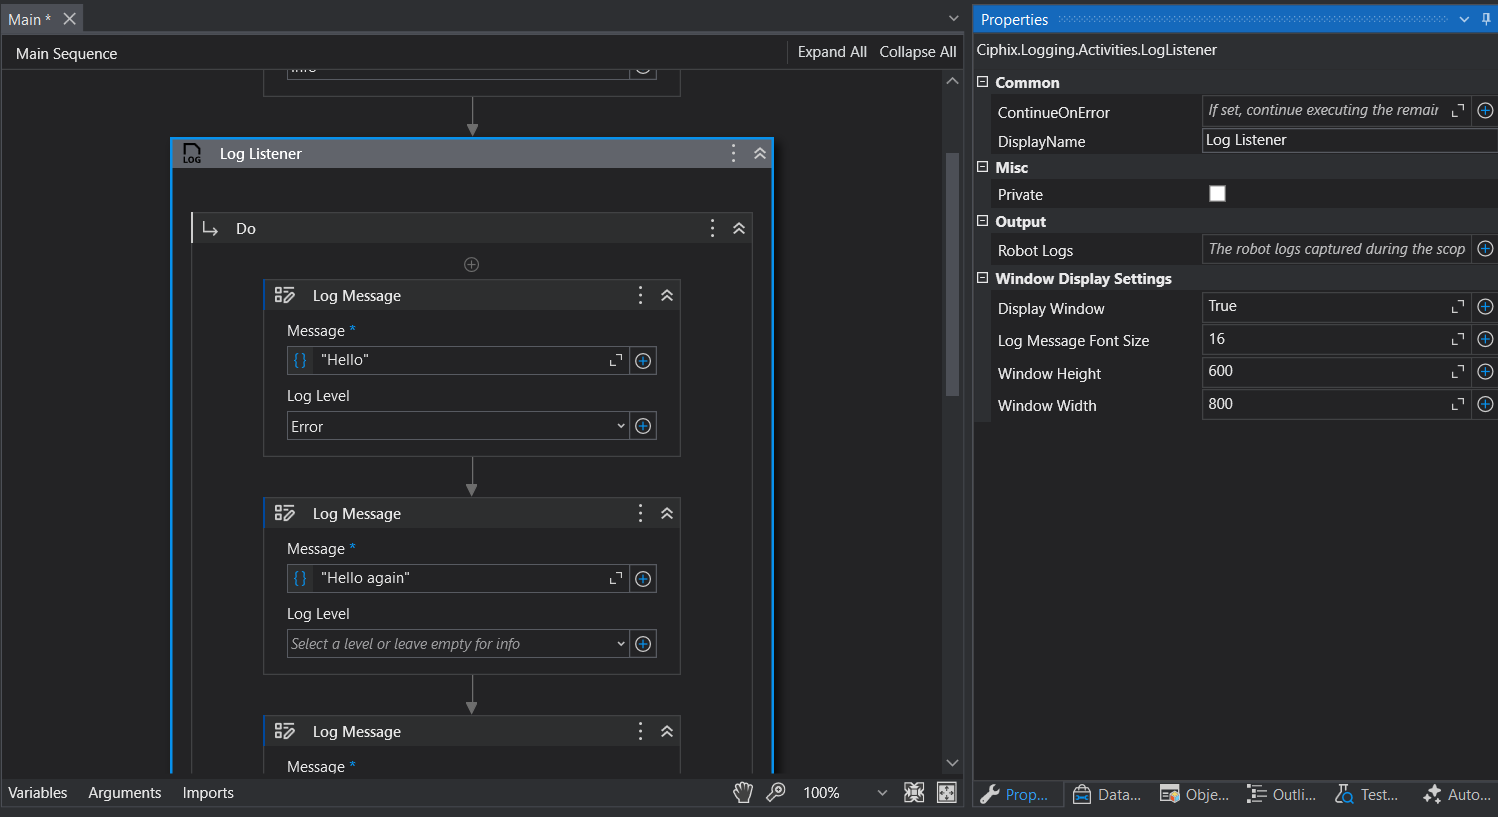Screen dimensions: 1498x817
Task: Collapse the second Log Message activity
Action: (667, 513)
